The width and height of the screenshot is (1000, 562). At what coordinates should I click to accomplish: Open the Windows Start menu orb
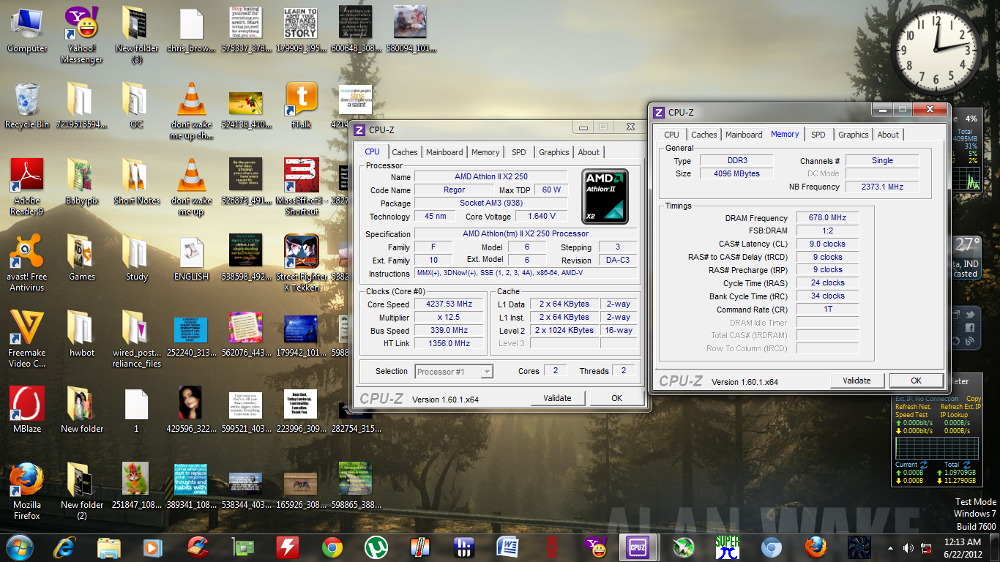coord(19,547)
